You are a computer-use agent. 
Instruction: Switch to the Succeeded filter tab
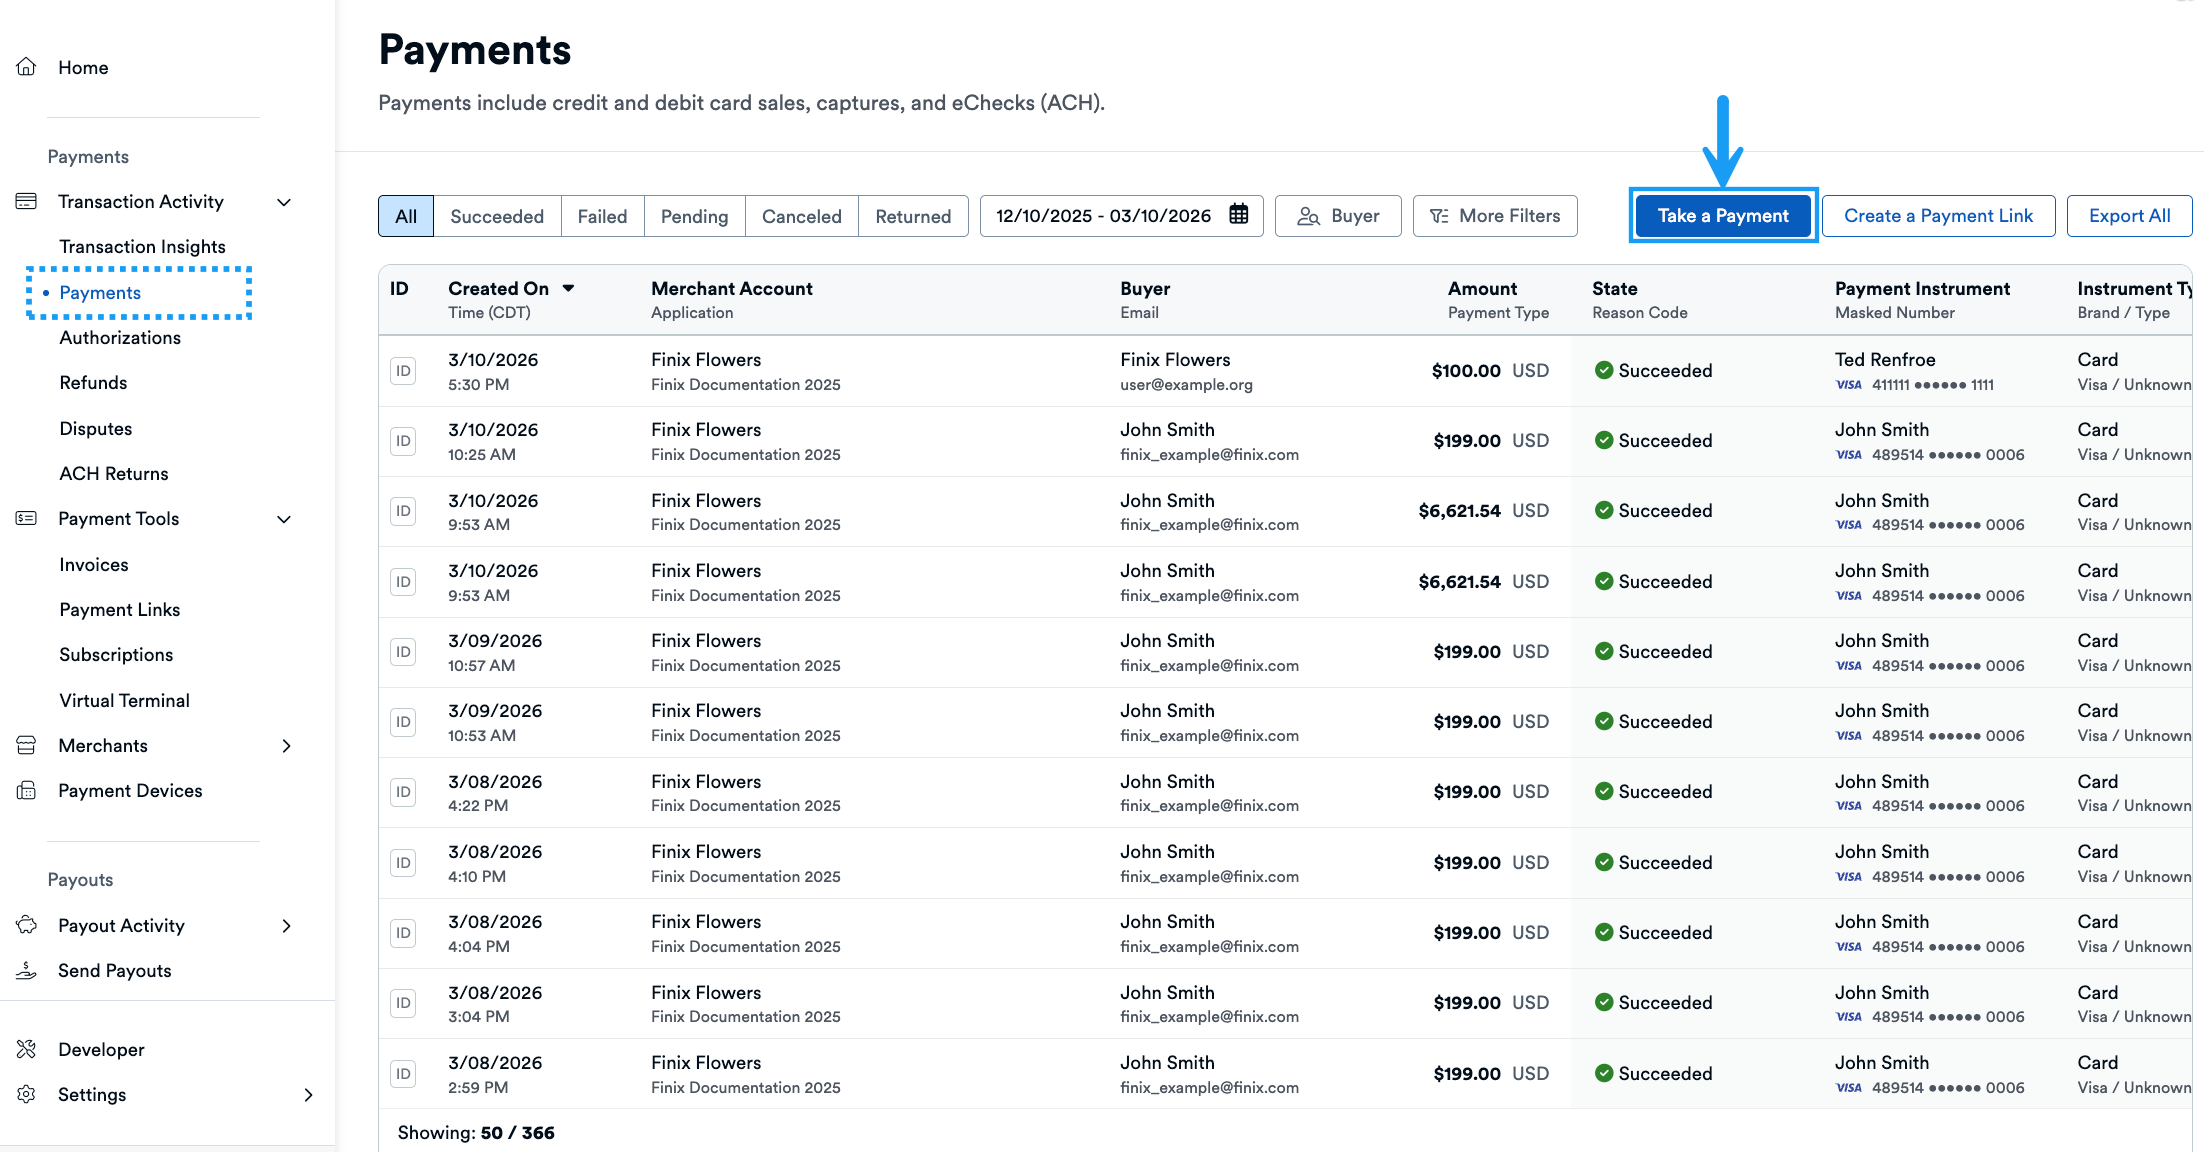(x=497, y=215)
